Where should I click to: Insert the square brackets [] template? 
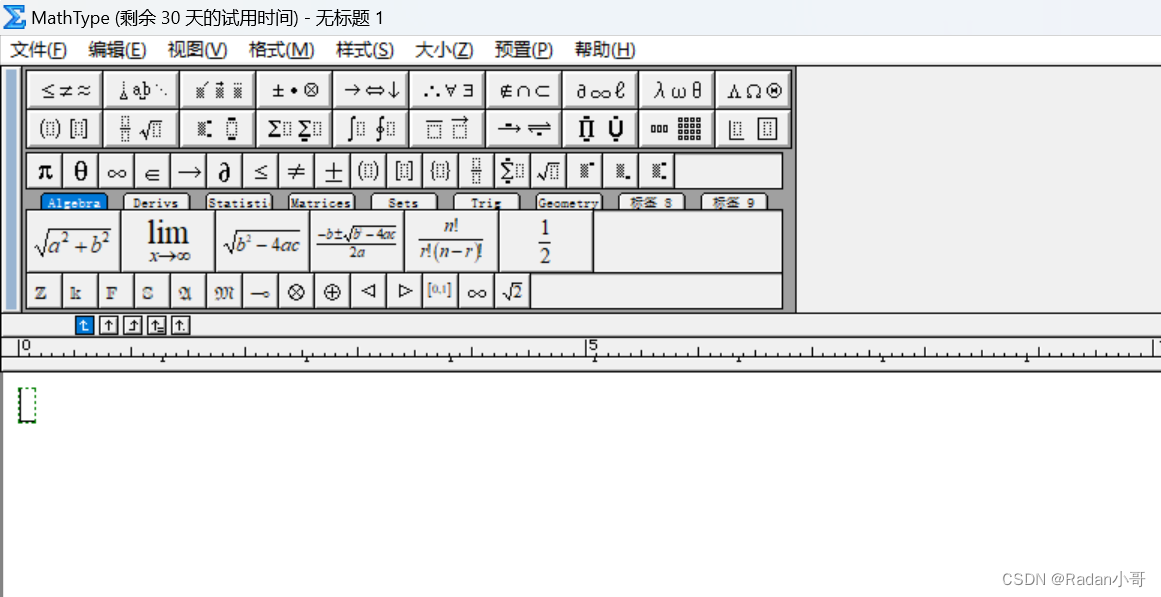pyautogui.click(x=405, y=172)
